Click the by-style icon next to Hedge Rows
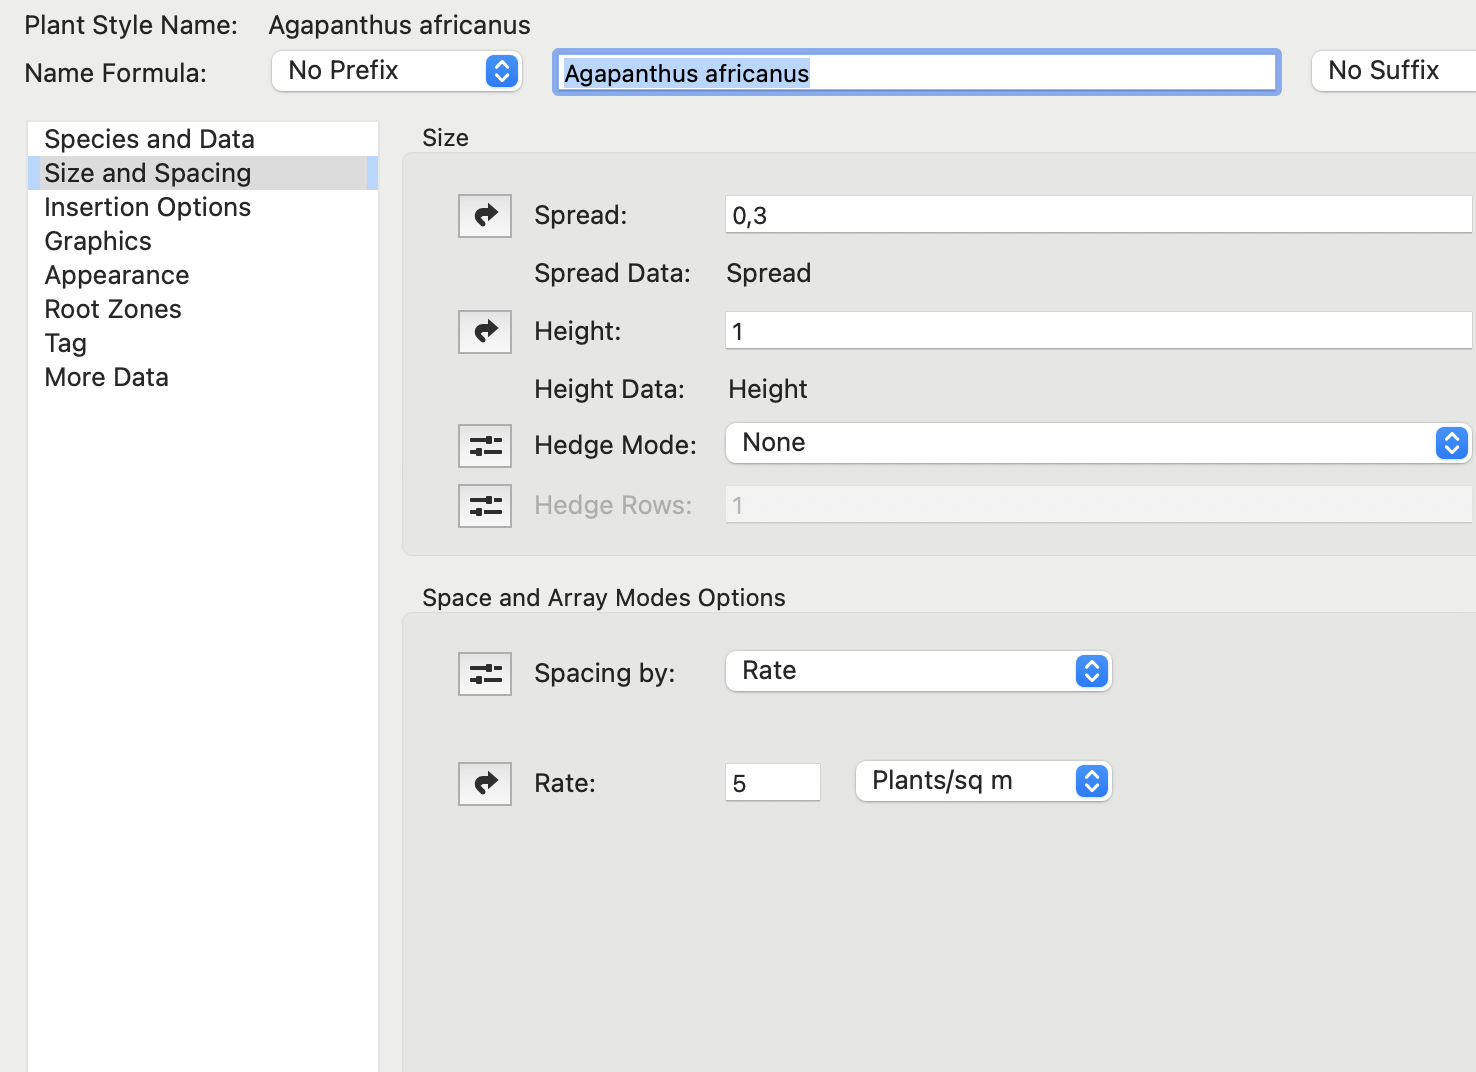Viewport: 1476px width, 1072px height. (485, 506)
